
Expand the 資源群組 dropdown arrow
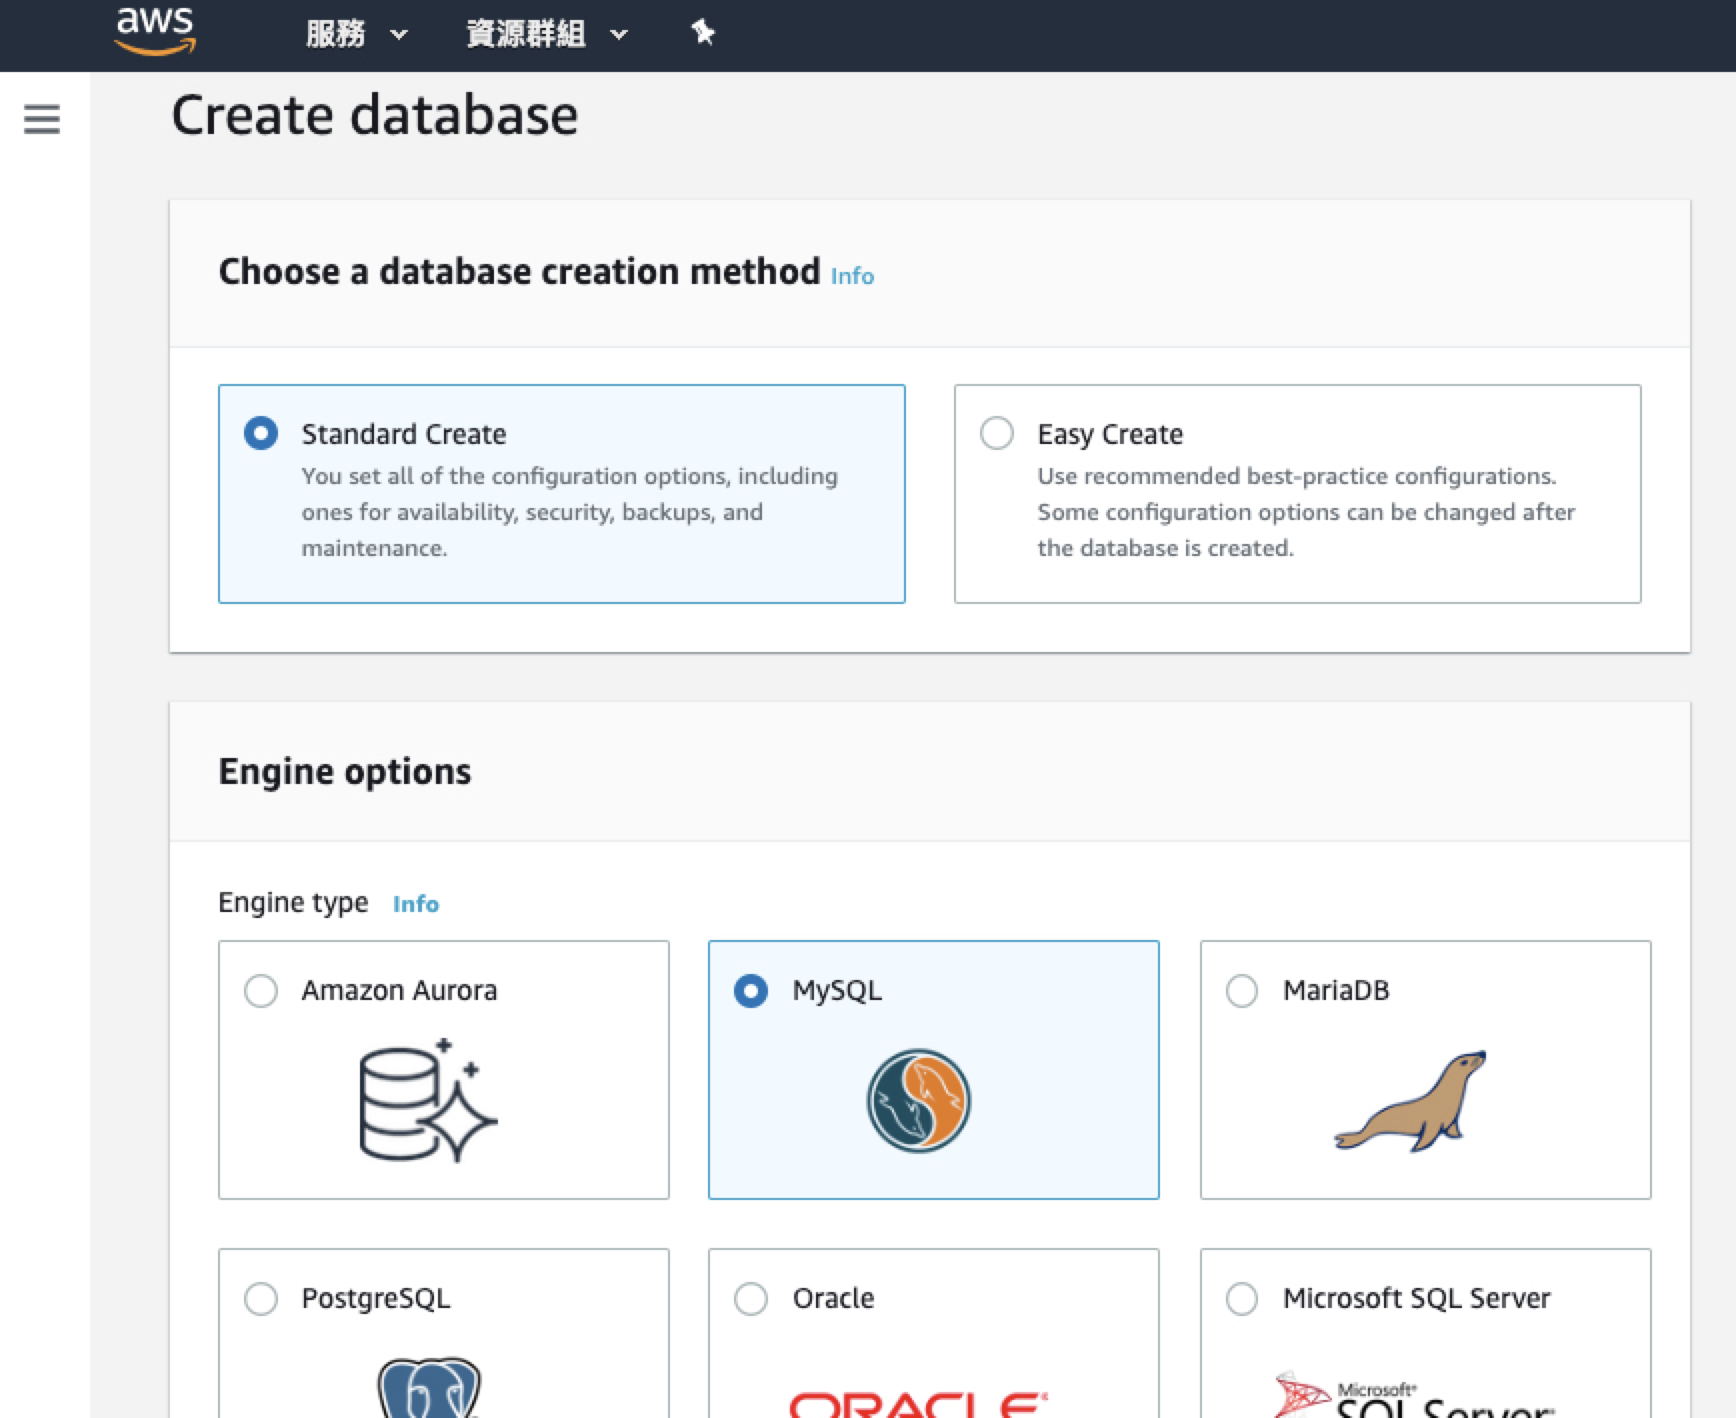coord(619,35)
